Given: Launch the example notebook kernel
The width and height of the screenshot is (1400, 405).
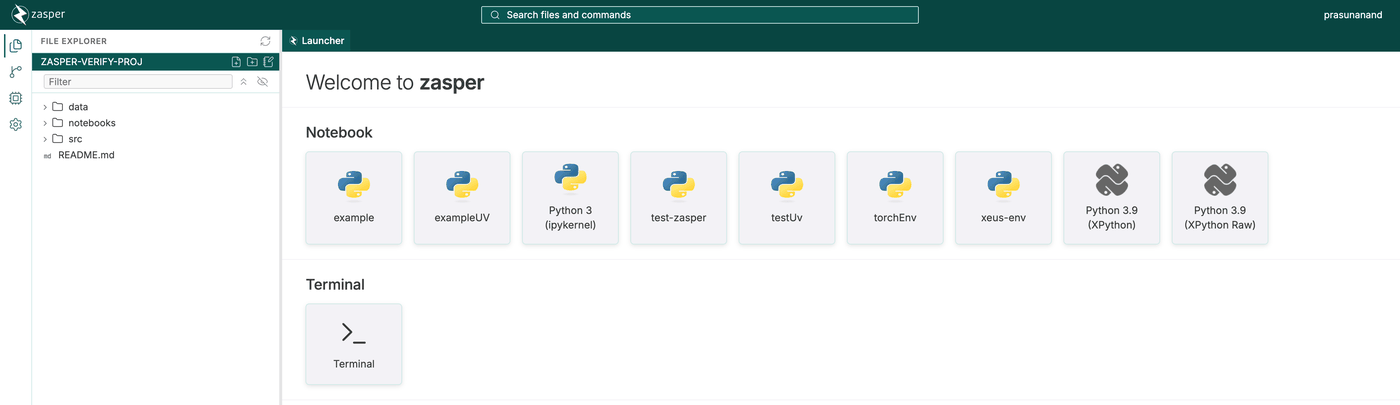Looking at the screenshot, I should pos(354,198).
